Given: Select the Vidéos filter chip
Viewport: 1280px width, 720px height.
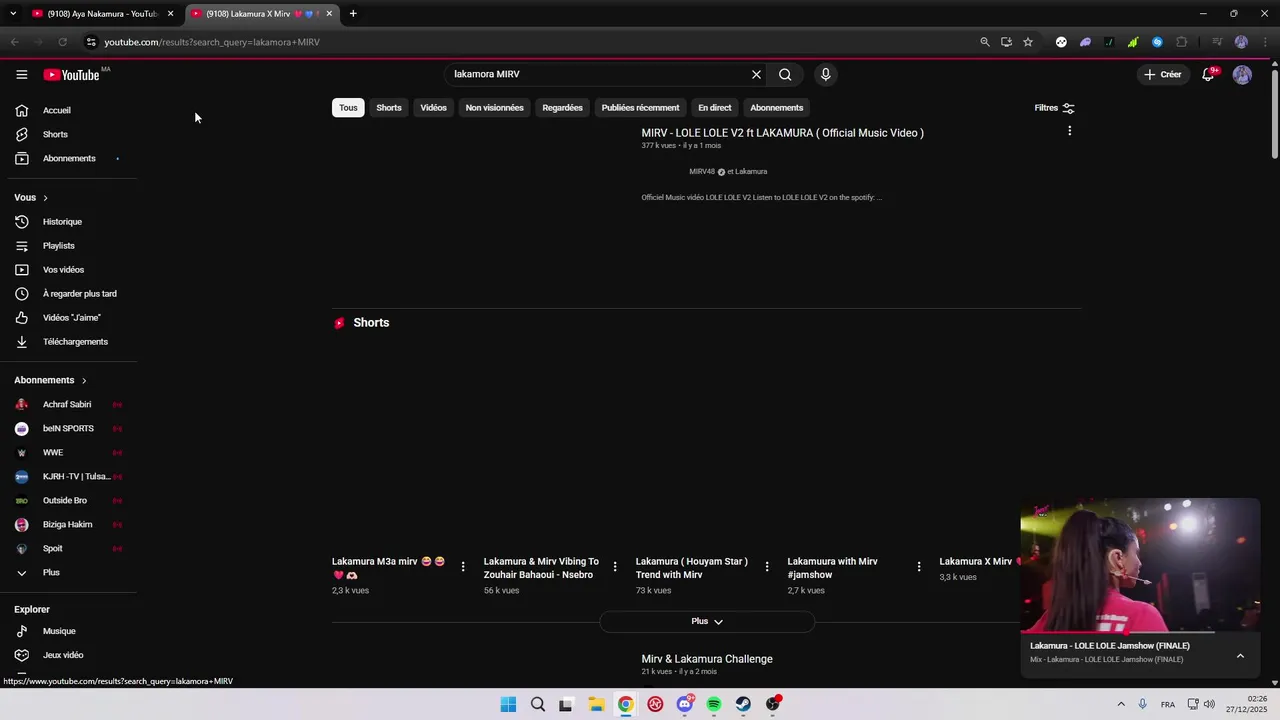Looking at the screenshot, I should (x=434, y=108).
